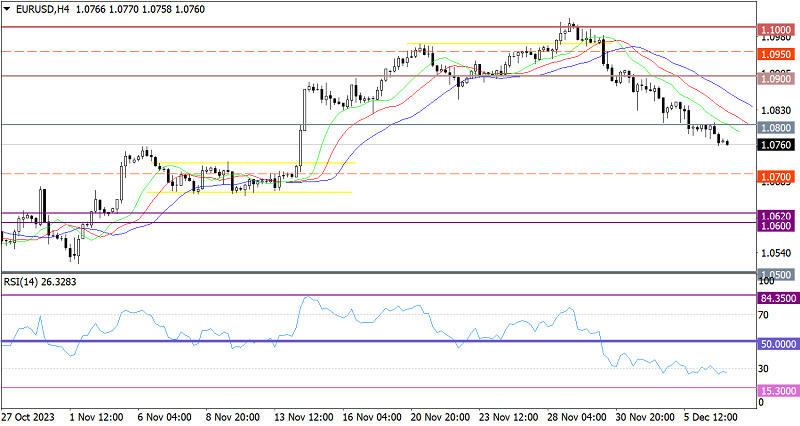The height and width of the screenshot is (426, 800).
Task: Click the 13 Nov 12:00 time label
Action: point(304,417)
